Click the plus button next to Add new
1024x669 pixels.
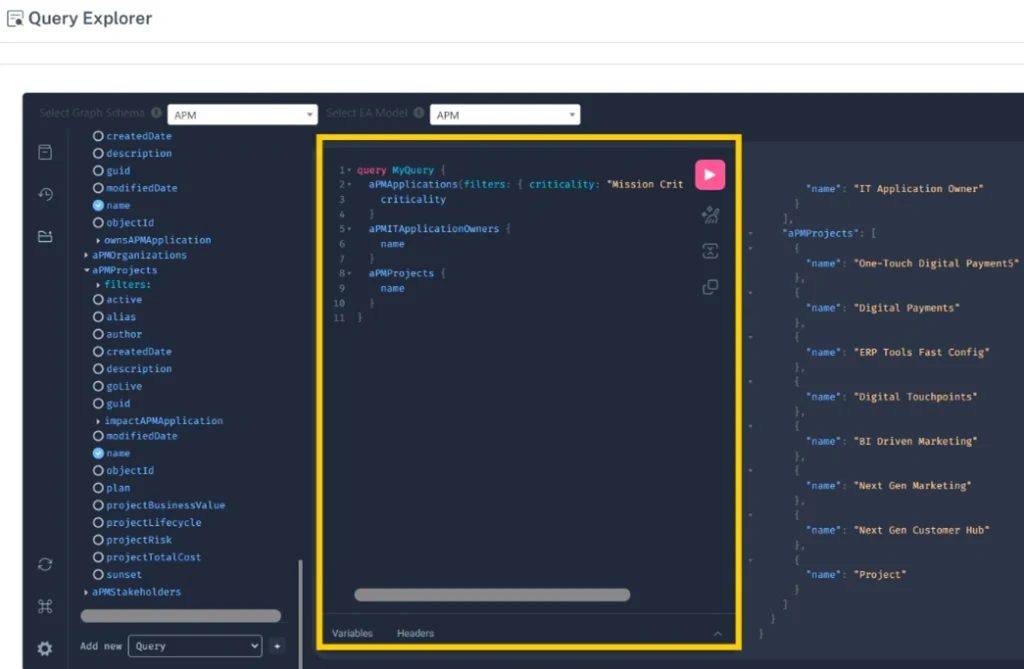pyautogui.click(x=277, y=646)
